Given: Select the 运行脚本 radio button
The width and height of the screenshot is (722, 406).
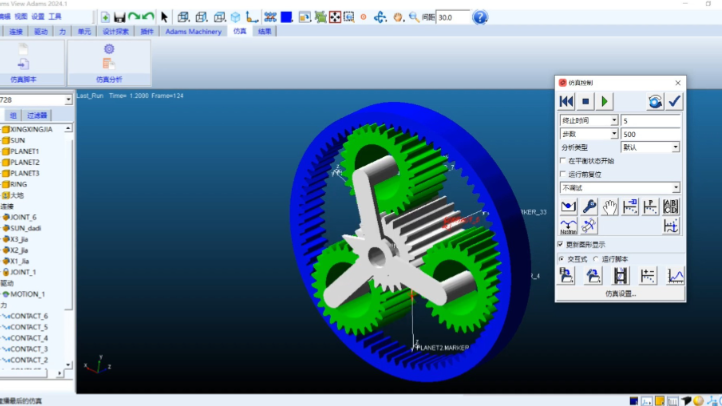Looking at the screenshot, I should pyautogui.click(x=597, y=257).
